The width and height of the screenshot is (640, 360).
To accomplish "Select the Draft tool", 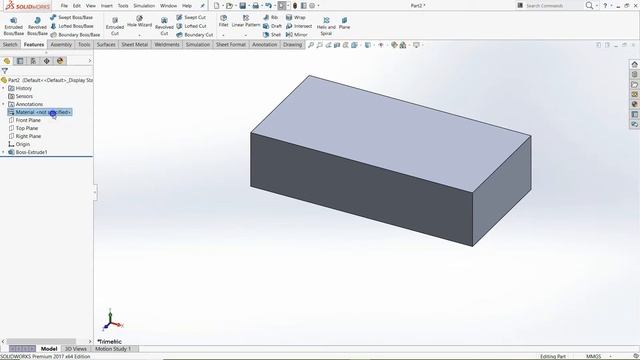I will click(272, 26).
